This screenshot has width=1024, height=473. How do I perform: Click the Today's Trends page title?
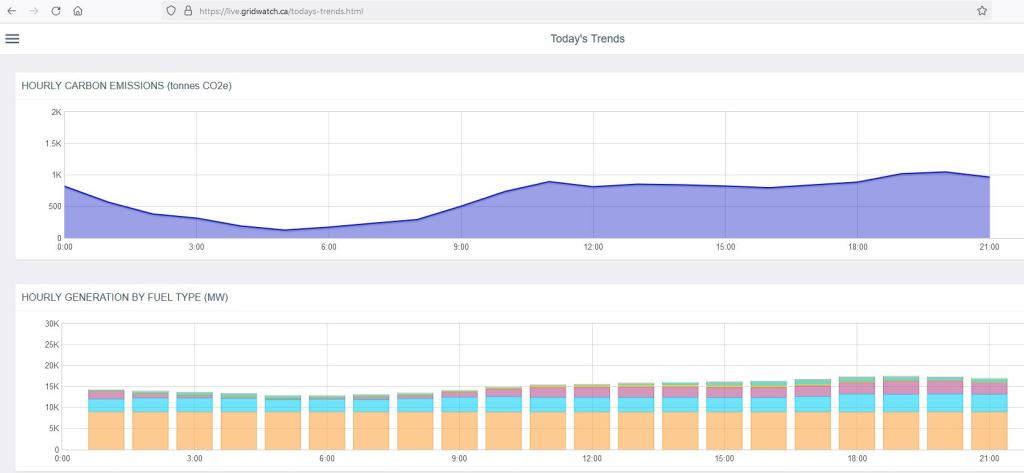pyautogui.click(x=588, y=39)
